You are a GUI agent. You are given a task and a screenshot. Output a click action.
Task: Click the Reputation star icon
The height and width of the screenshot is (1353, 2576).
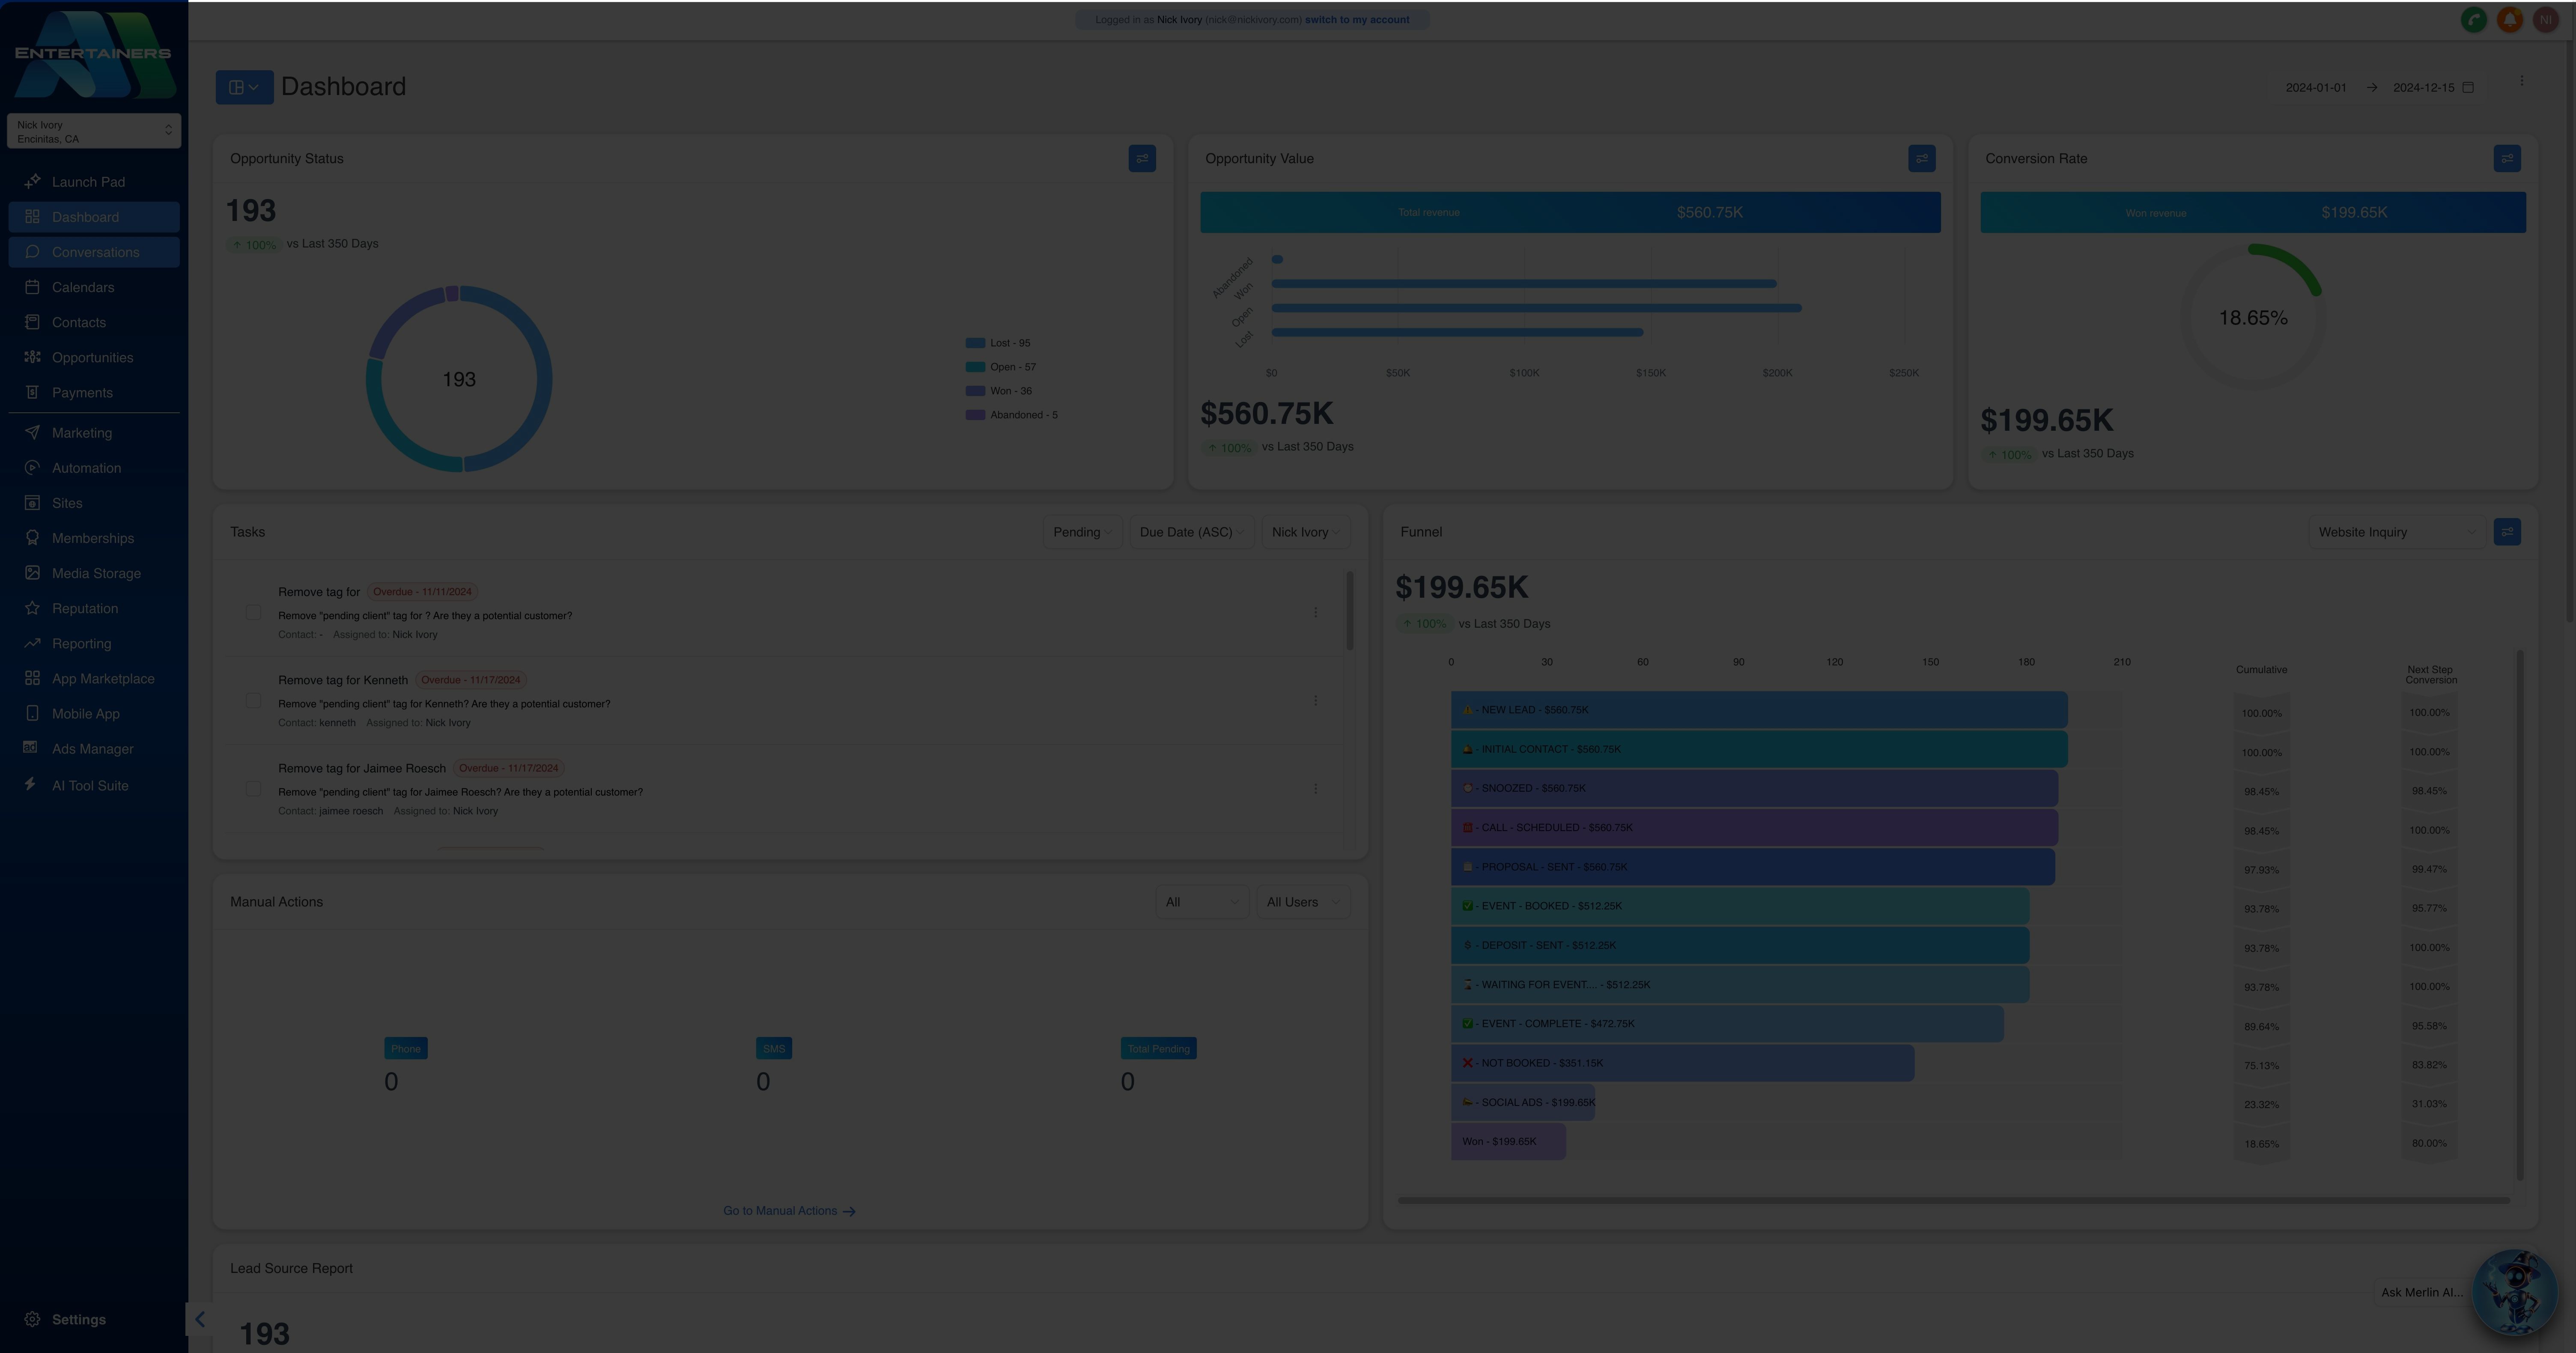click(x=32, y=608)
